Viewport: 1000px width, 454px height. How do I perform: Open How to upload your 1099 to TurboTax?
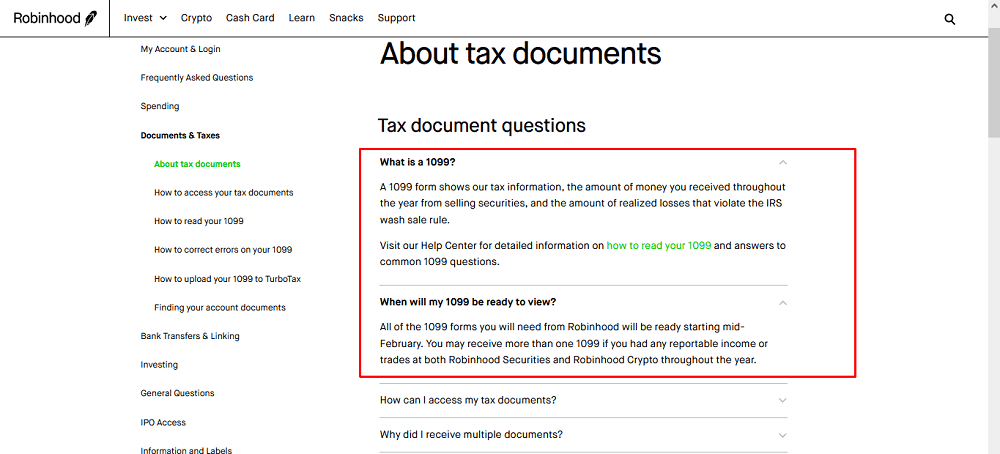tap(227, 279)
